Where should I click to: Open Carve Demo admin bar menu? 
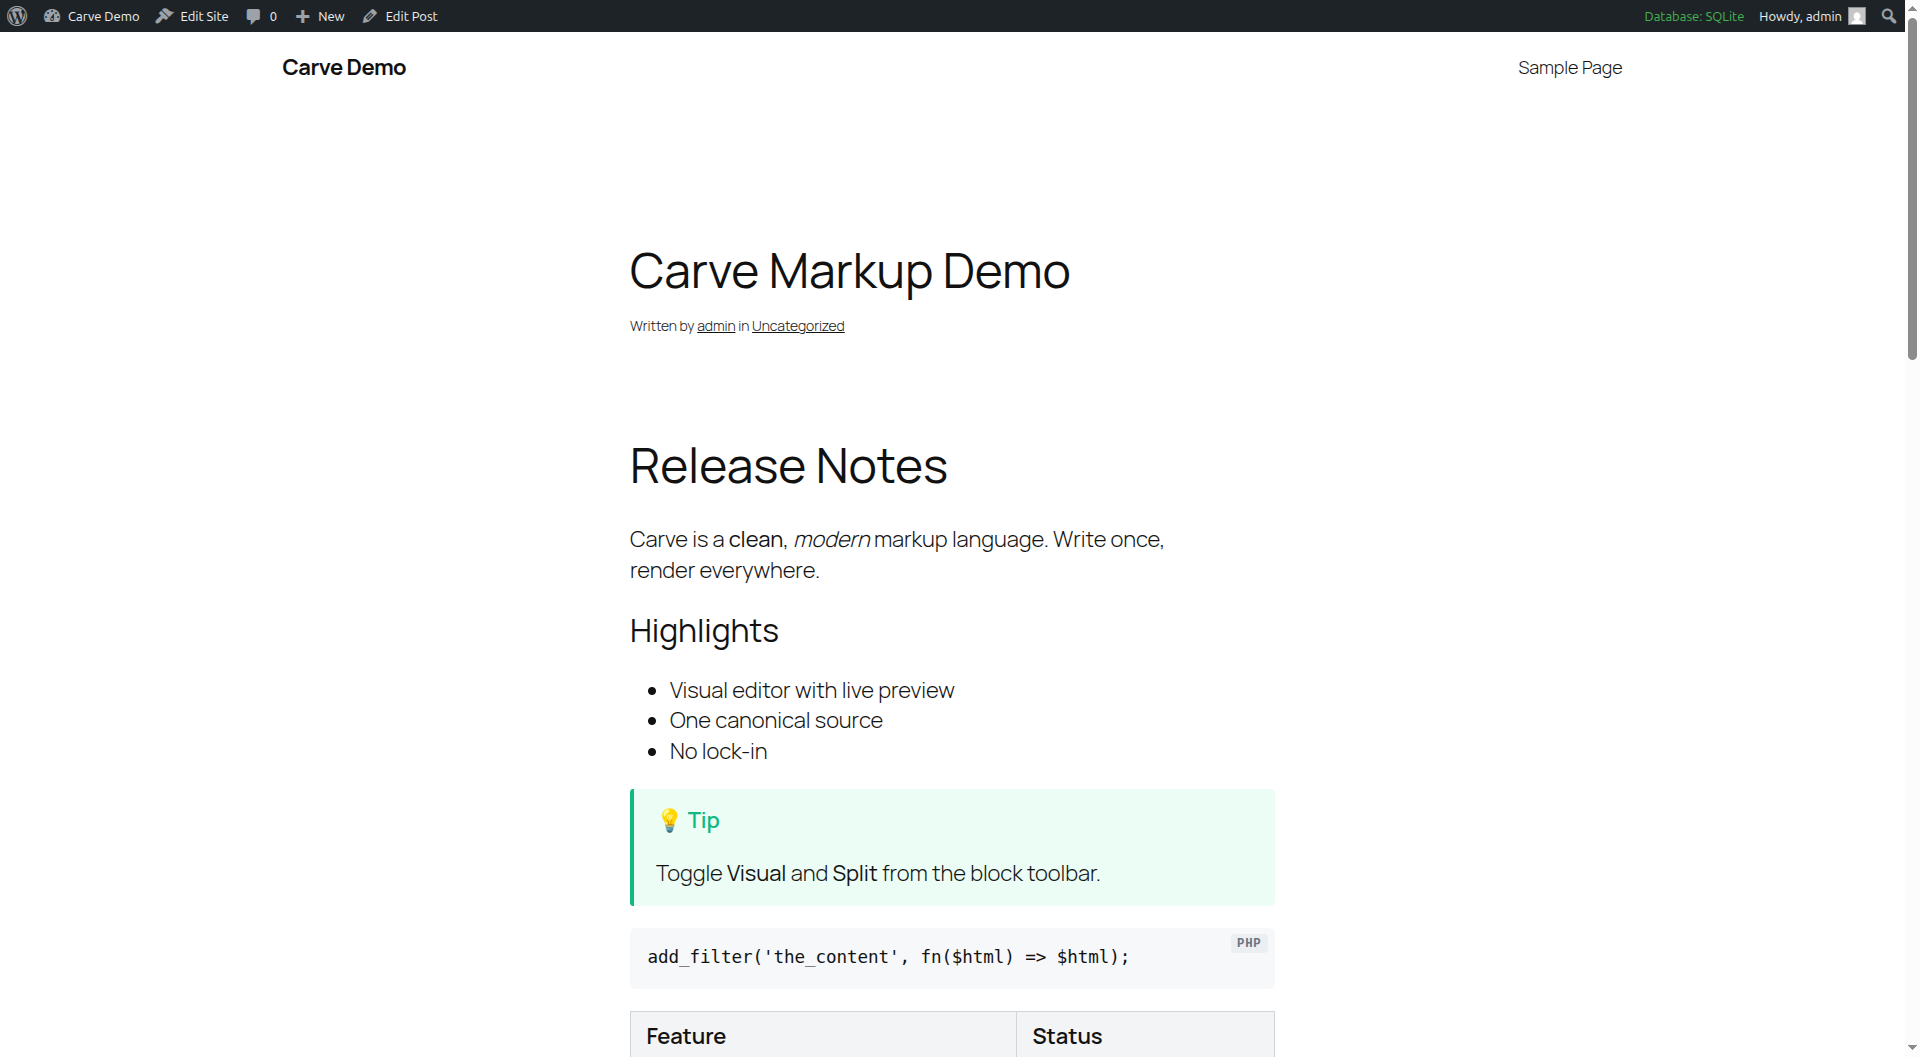point(92,16)
